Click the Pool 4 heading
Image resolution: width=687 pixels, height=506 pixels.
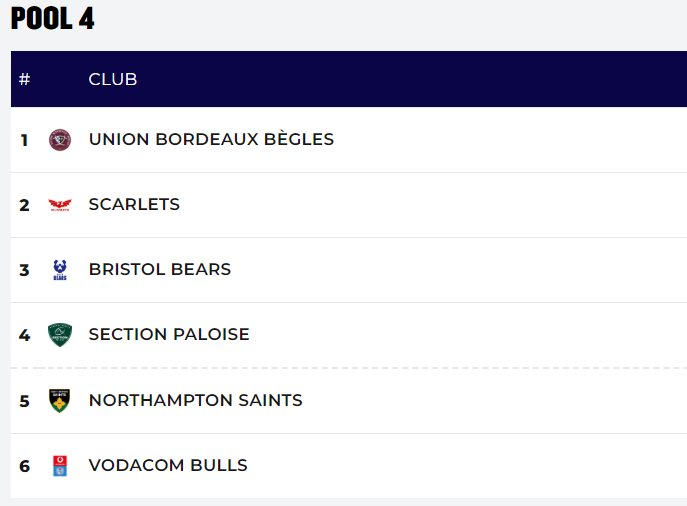point(53,19)
